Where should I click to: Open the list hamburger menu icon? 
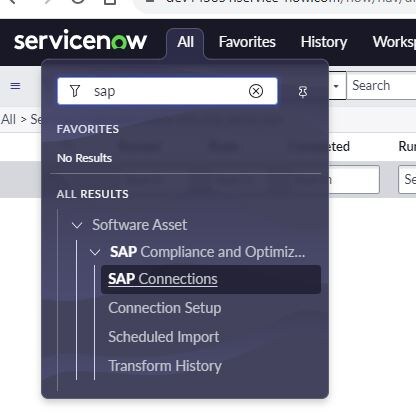pyautogui.click(x=15, y=86)
